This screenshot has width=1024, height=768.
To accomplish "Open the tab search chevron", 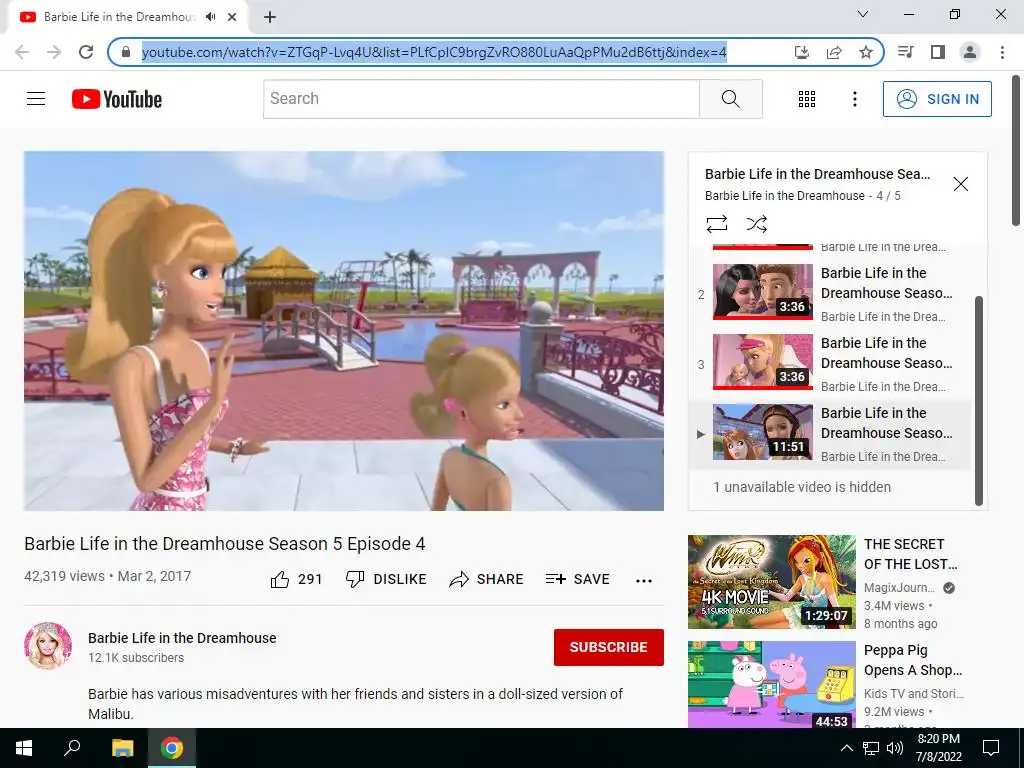I will coord(863,14).
